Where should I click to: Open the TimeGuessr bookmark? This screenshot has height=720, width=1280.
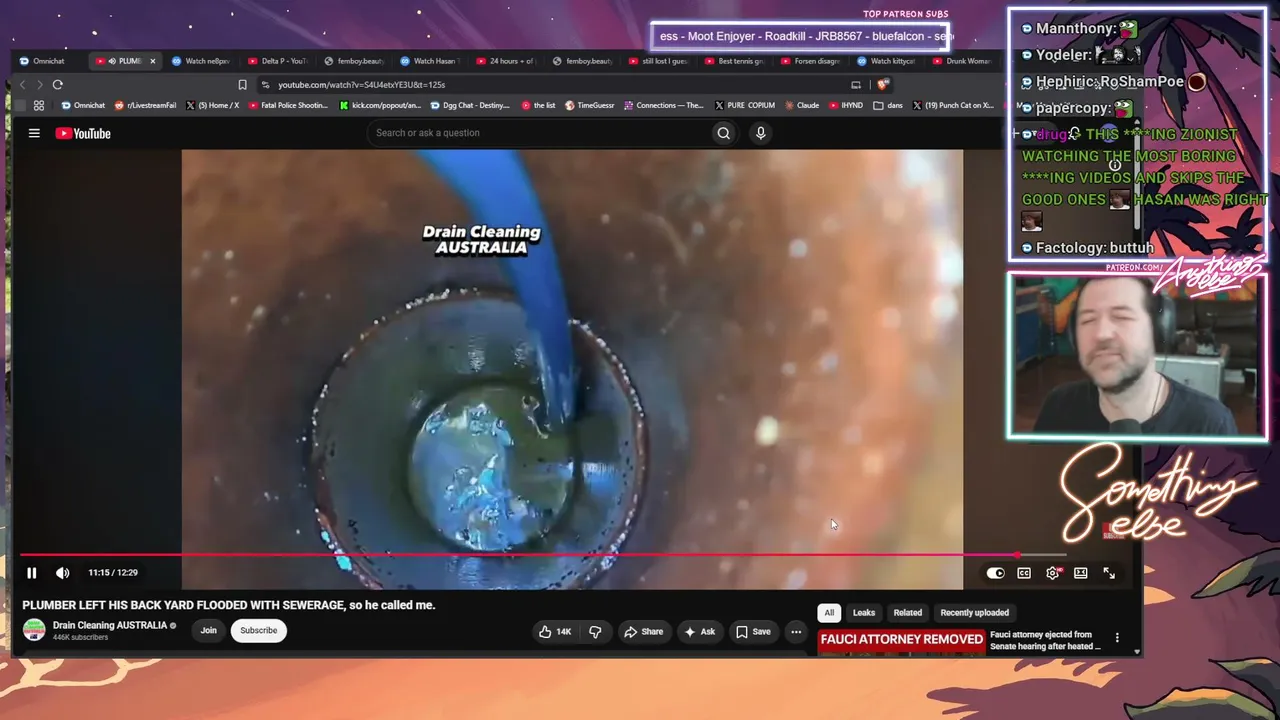tap(590, 105)
